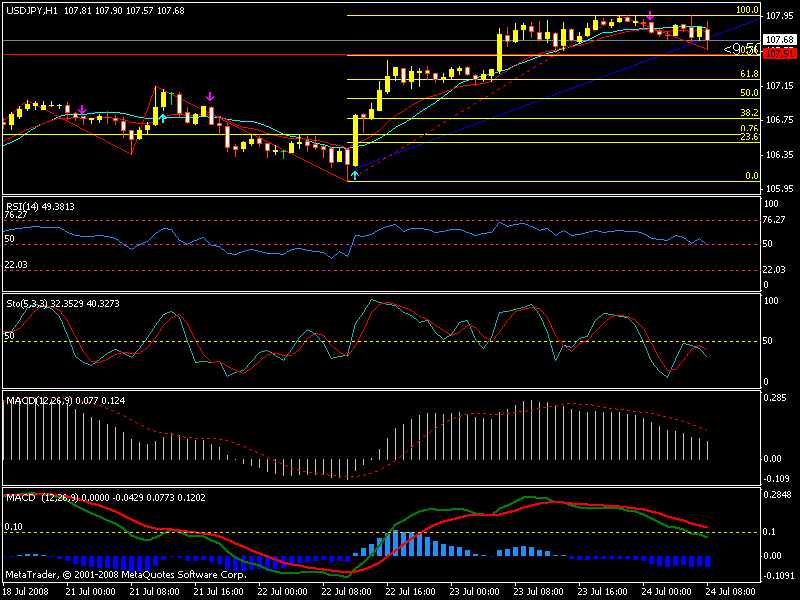Click 22.03 on the RSI right axis
Screen dimensions: 800x600
[x=774, y=270]
